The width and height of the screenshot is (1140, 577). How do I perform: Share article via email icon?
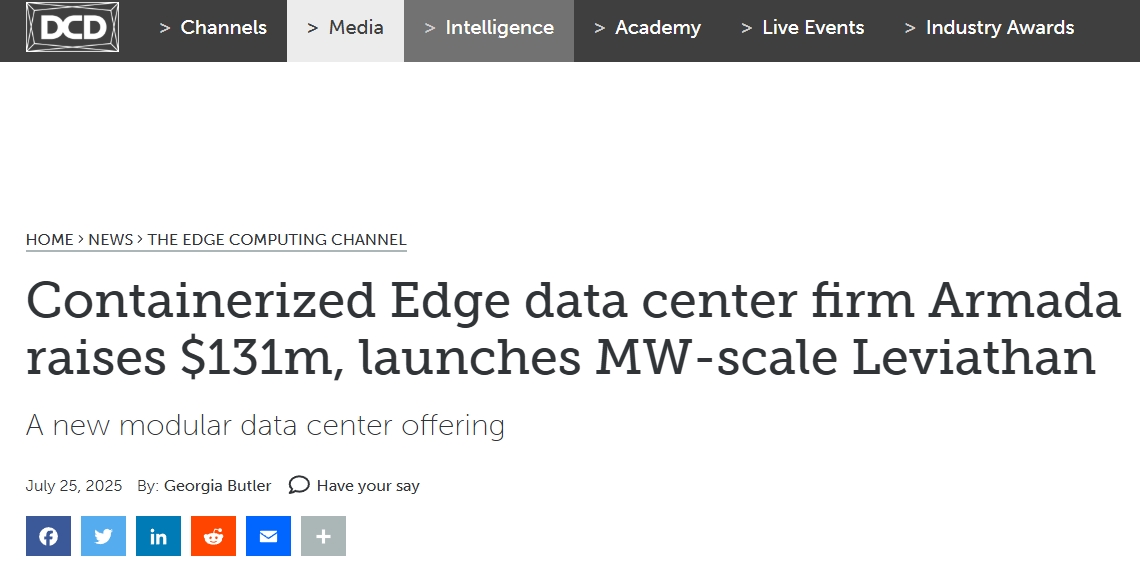pyautogui.click(x=268, y=536)
